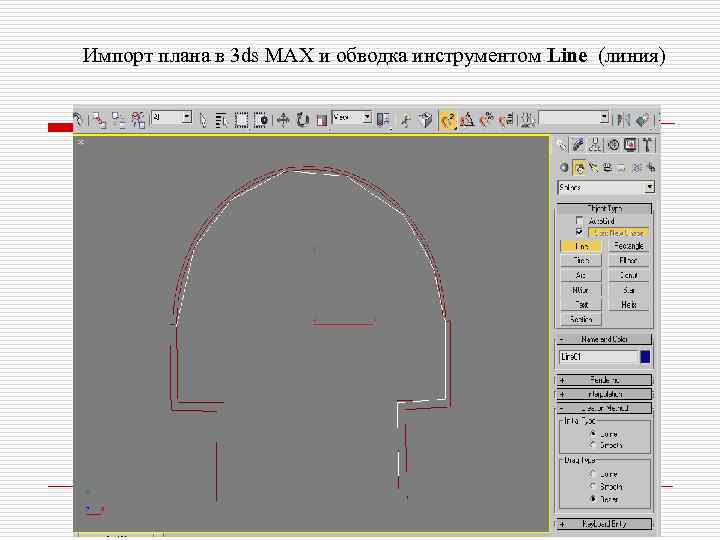This screenshot has width=720, height=540.
Task: Switch to the Display panel tab
Action: point(630,145)
